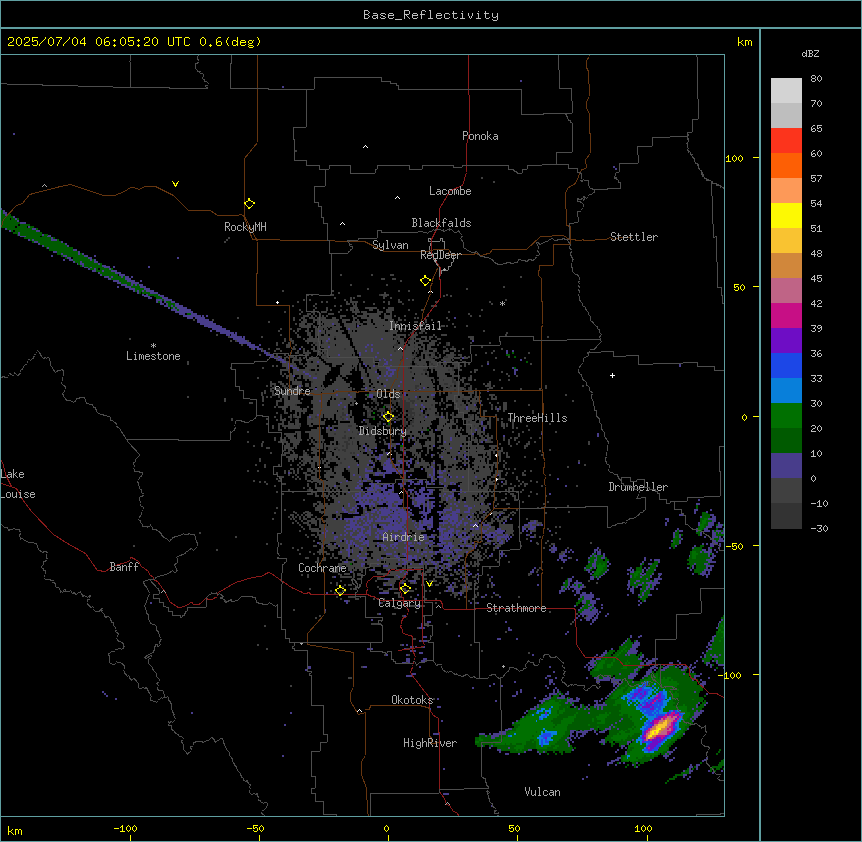The width and height of the screenshot is (862, 842).
Task: Click the 80 value on the dBZ scale
Action: pos(816,79)
